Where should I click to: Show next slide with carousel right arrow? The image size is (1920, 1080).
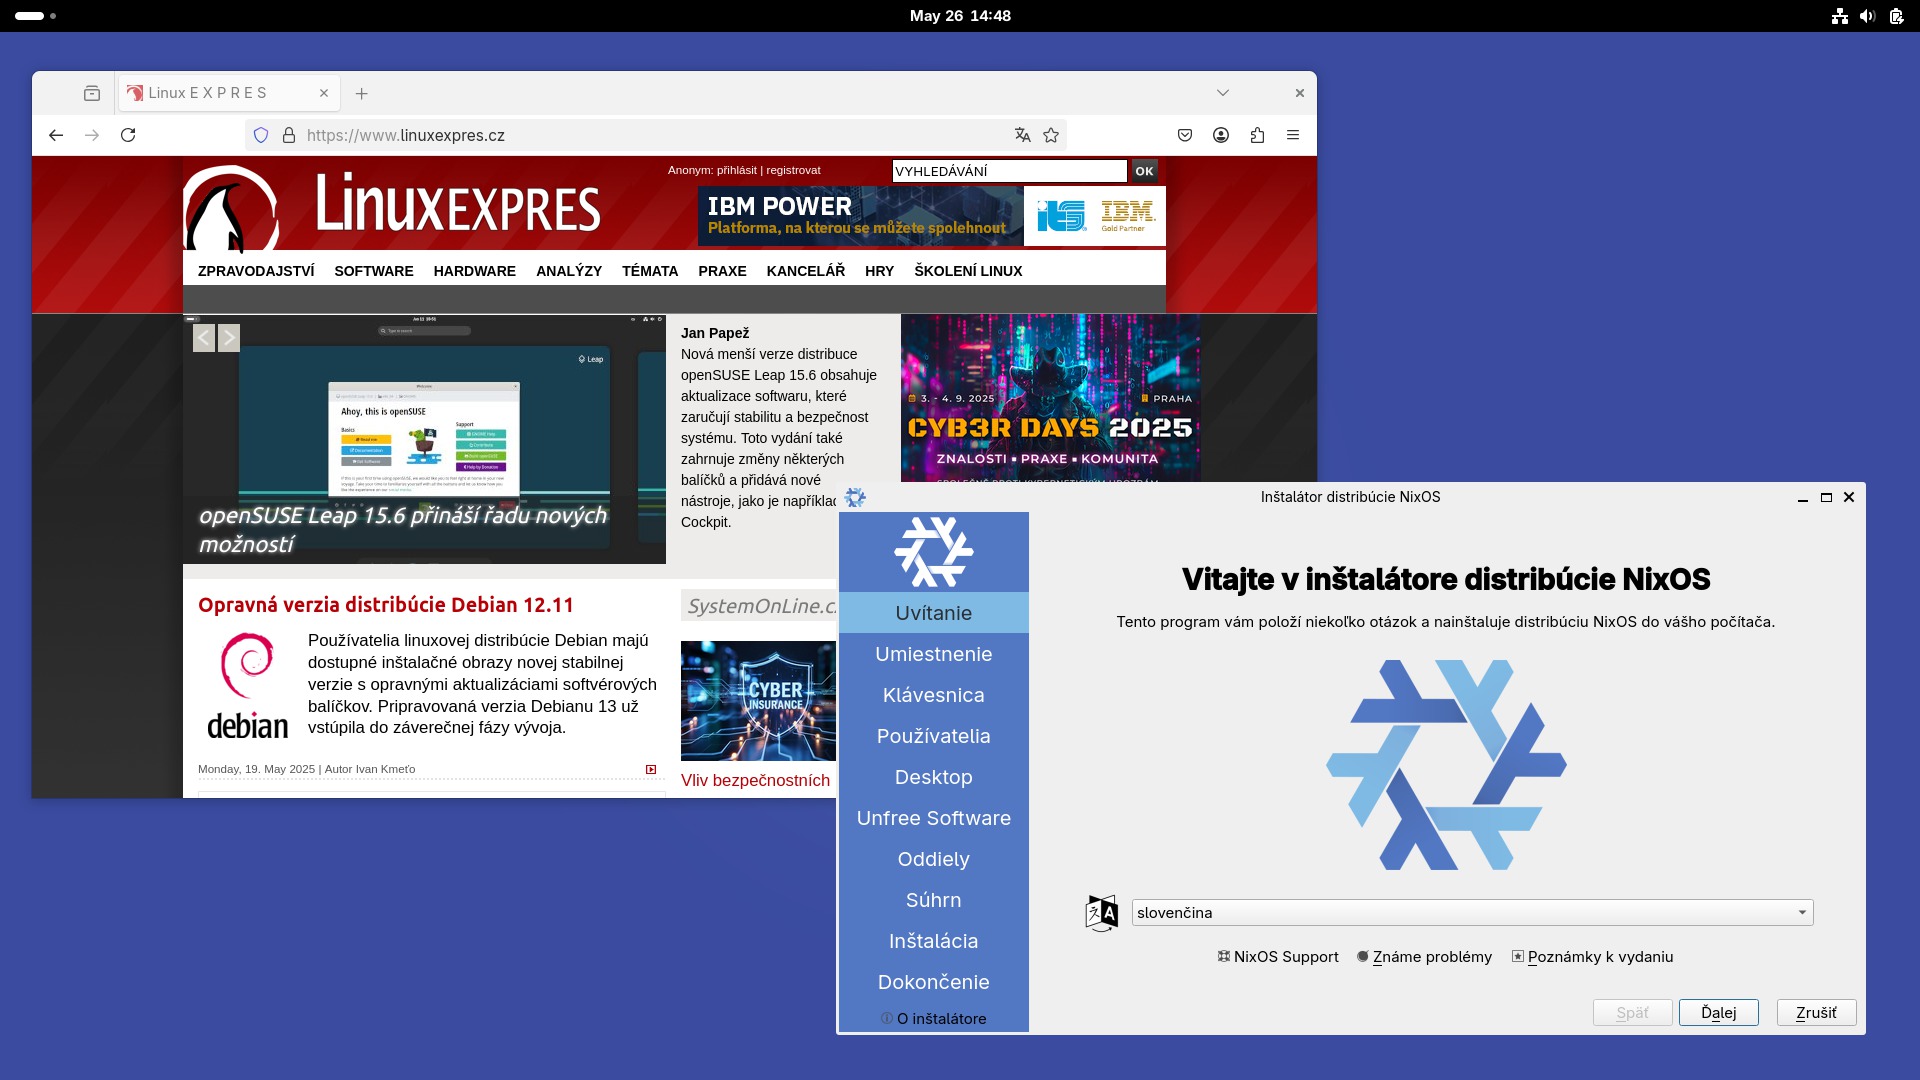click(229, 338)
